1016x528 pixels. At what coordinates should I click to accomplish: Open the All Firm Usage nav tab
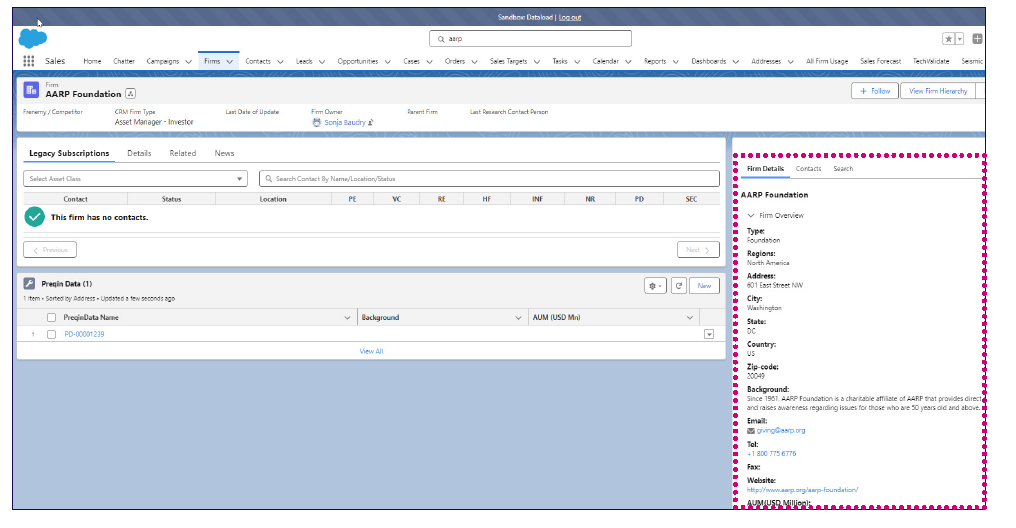click(x=827, y=61)
